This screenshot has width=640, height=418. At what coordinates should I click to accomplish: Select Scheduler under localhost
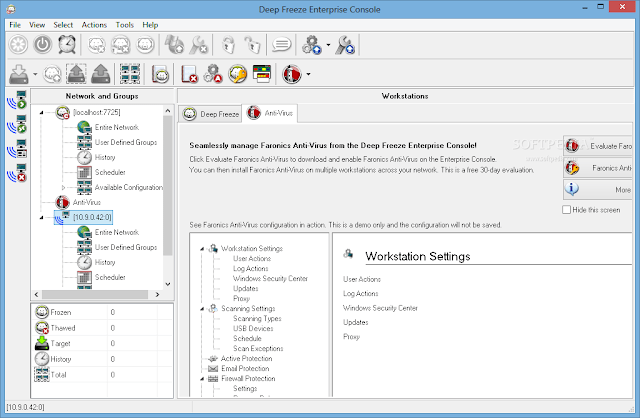110,172
